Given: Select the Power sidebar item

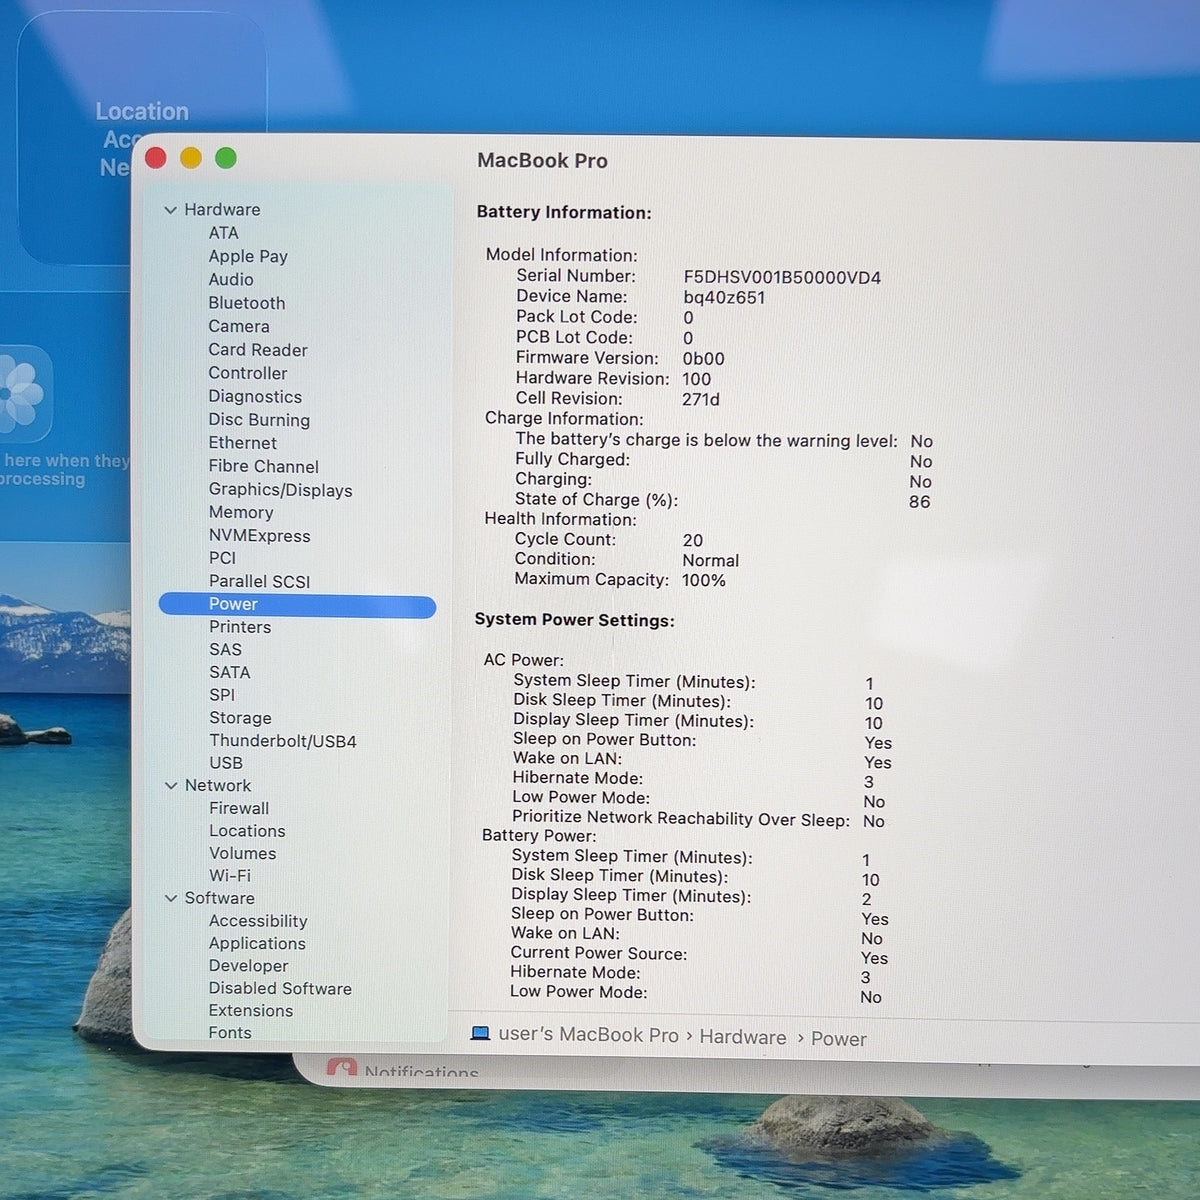Looking at the screenshot, I should point(297,605).
